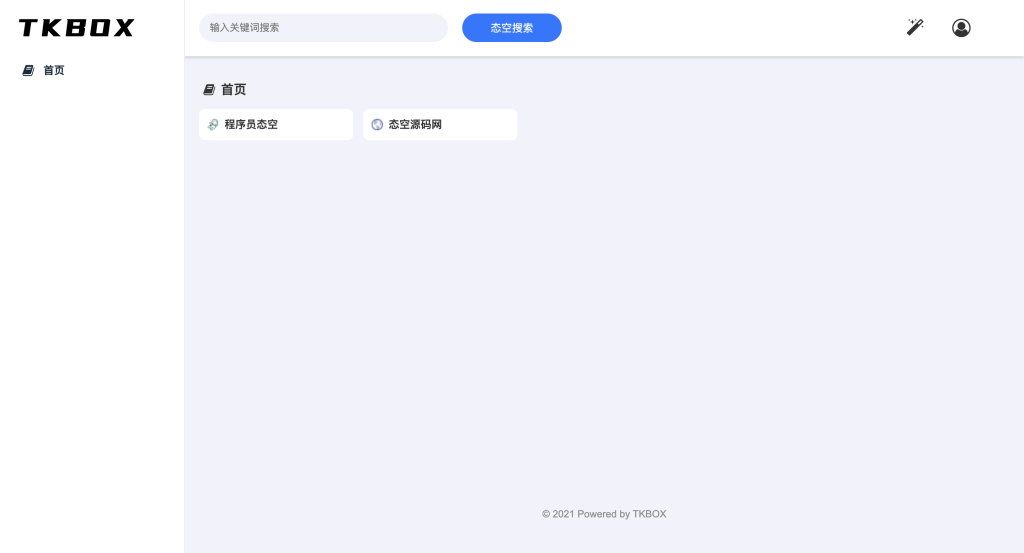Viewport: 1024px width, 553px height.
Task: Click the © 2021 Powered by TKBOX footer
Action: point(604,514)
